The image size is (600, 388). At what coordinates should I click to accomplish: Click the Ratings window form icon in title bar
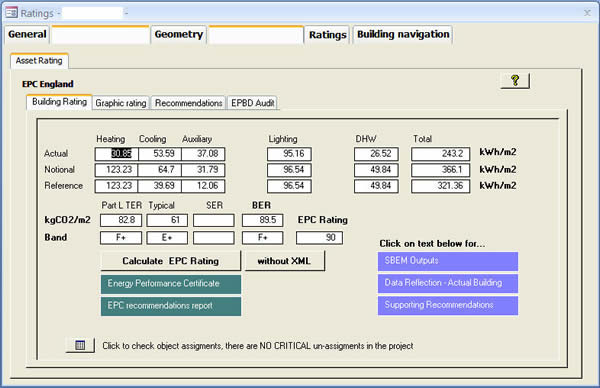pyautogui.click(x=11, y=13)
